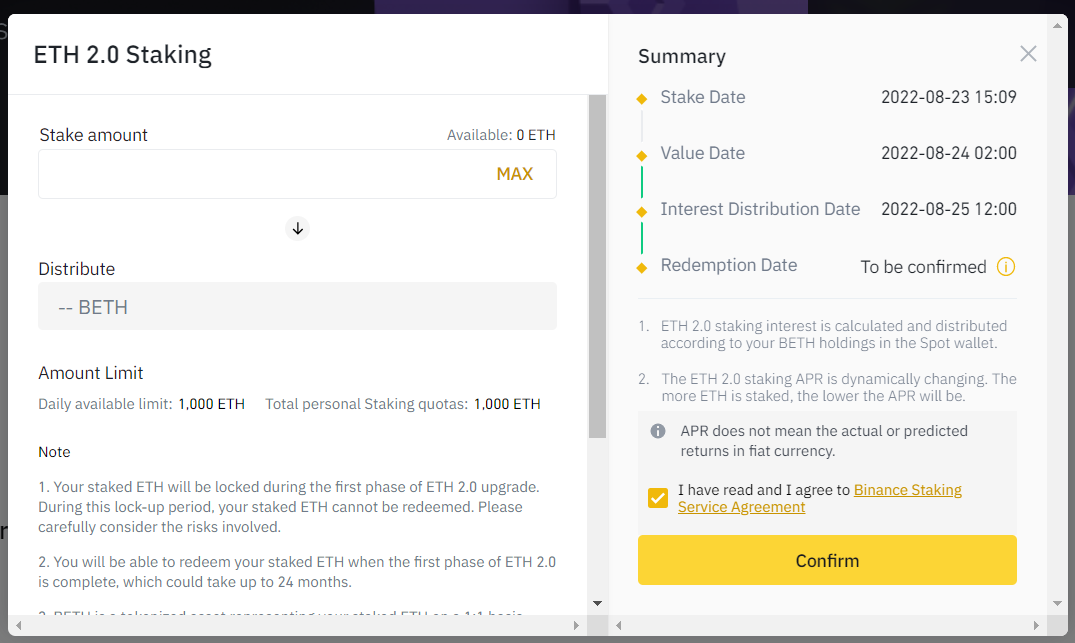Click the Redemption Date diamond marker
This screenshot has width=1075, height=643.
(x=641, y=265)
